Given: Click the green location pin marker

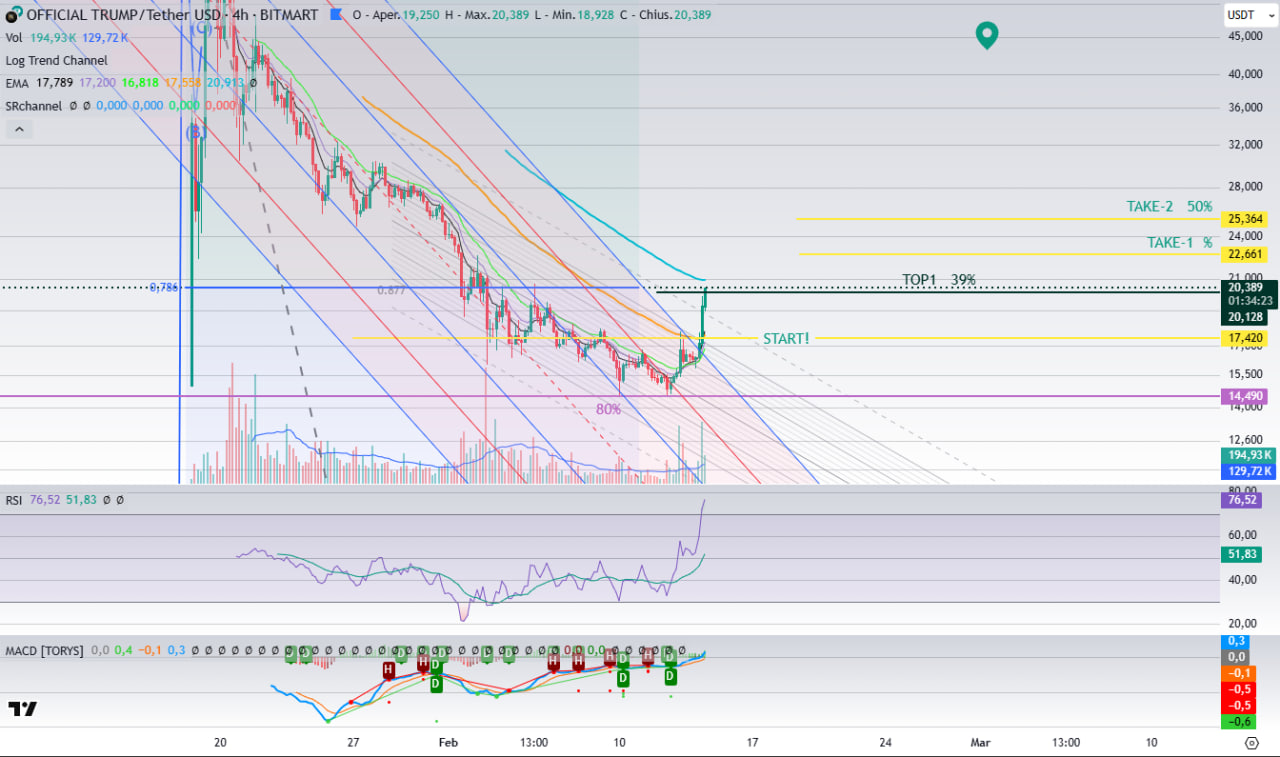Looking at the screenshot, I should click(987, 36).
